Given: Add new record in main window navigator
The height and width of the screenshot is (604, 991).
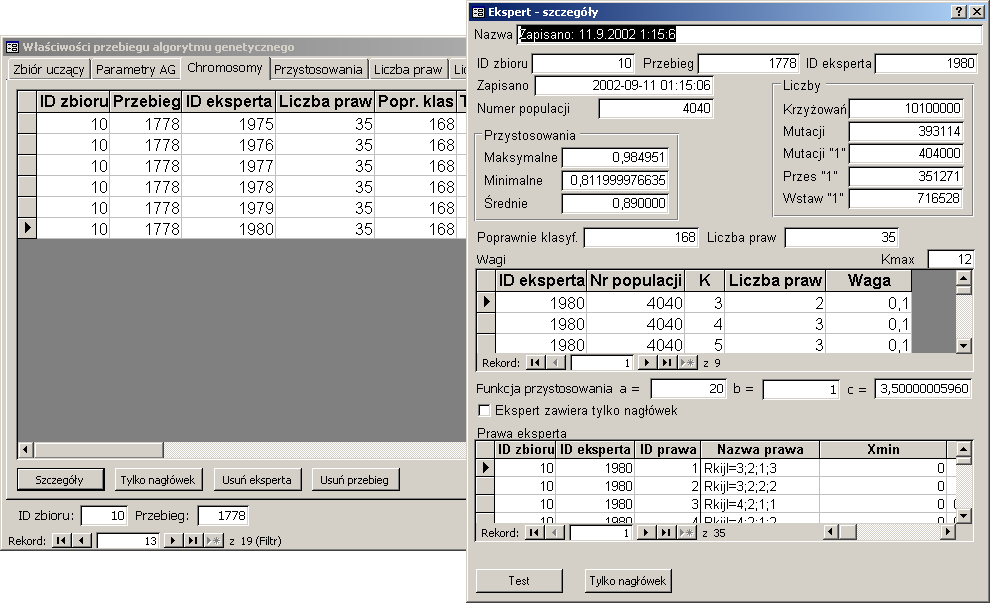Looking at the screenshot, I should pyautogui.click(x=214, y=541).
